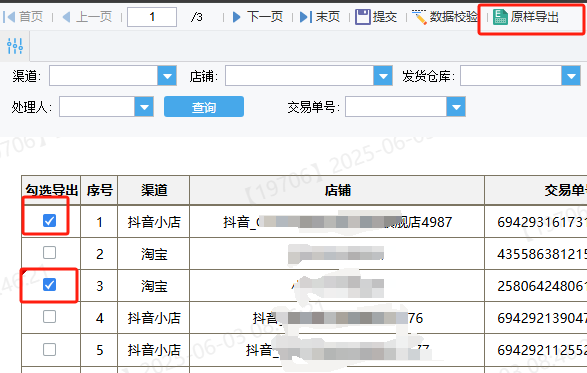Click the 店铺 table column header
This screenshot has width=587, height=373.
point(337,190)
